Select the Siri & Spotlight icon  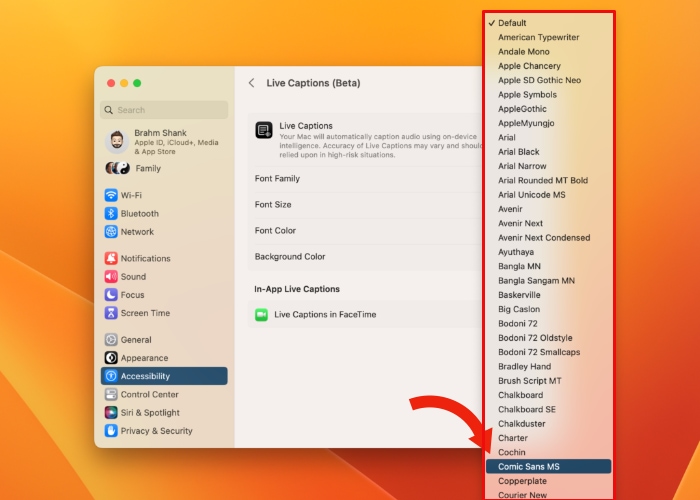click(111, 412)
